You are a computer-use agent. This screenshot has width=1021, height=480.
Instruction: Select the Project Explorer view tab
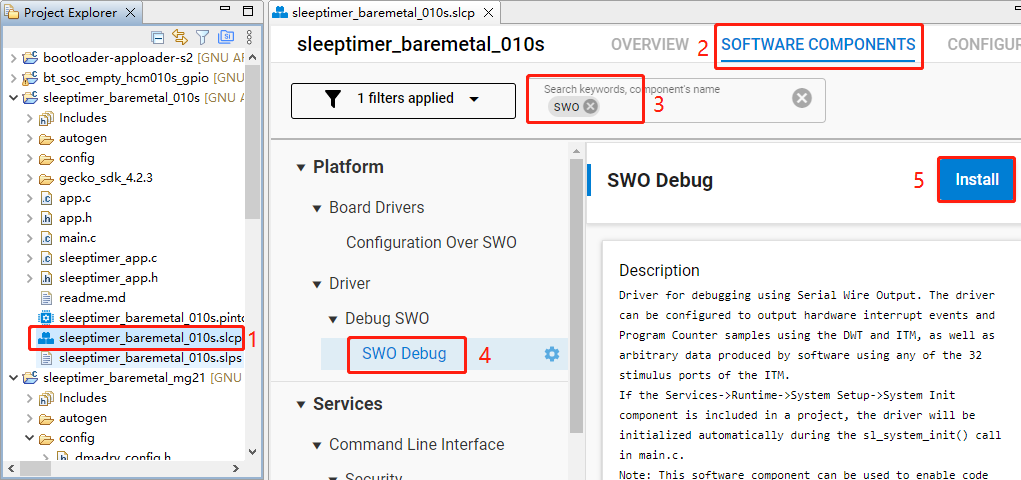click(x=70, y=13)
